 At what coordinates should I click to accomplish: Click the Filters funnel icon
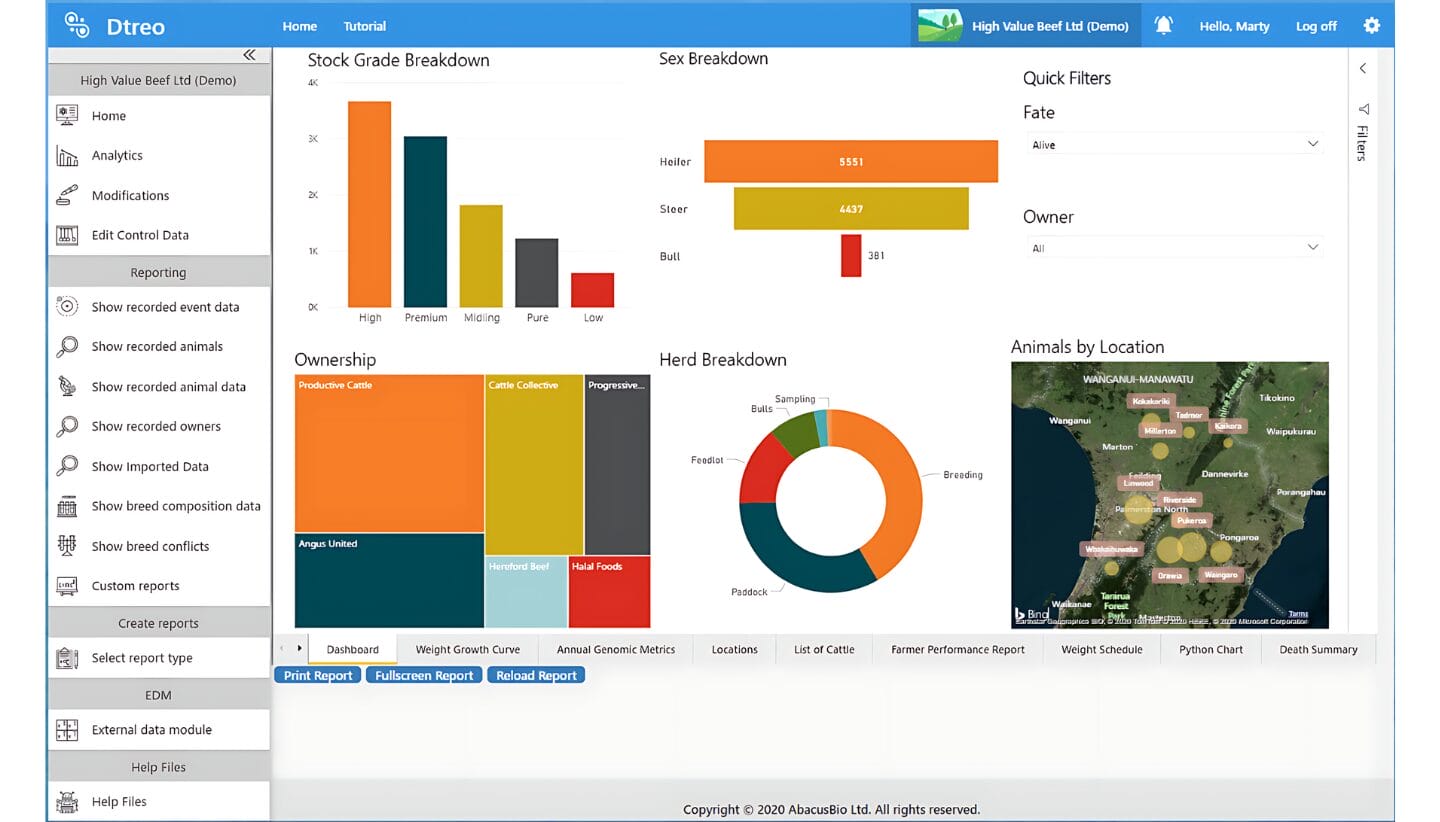click(x=1362, y=109)
